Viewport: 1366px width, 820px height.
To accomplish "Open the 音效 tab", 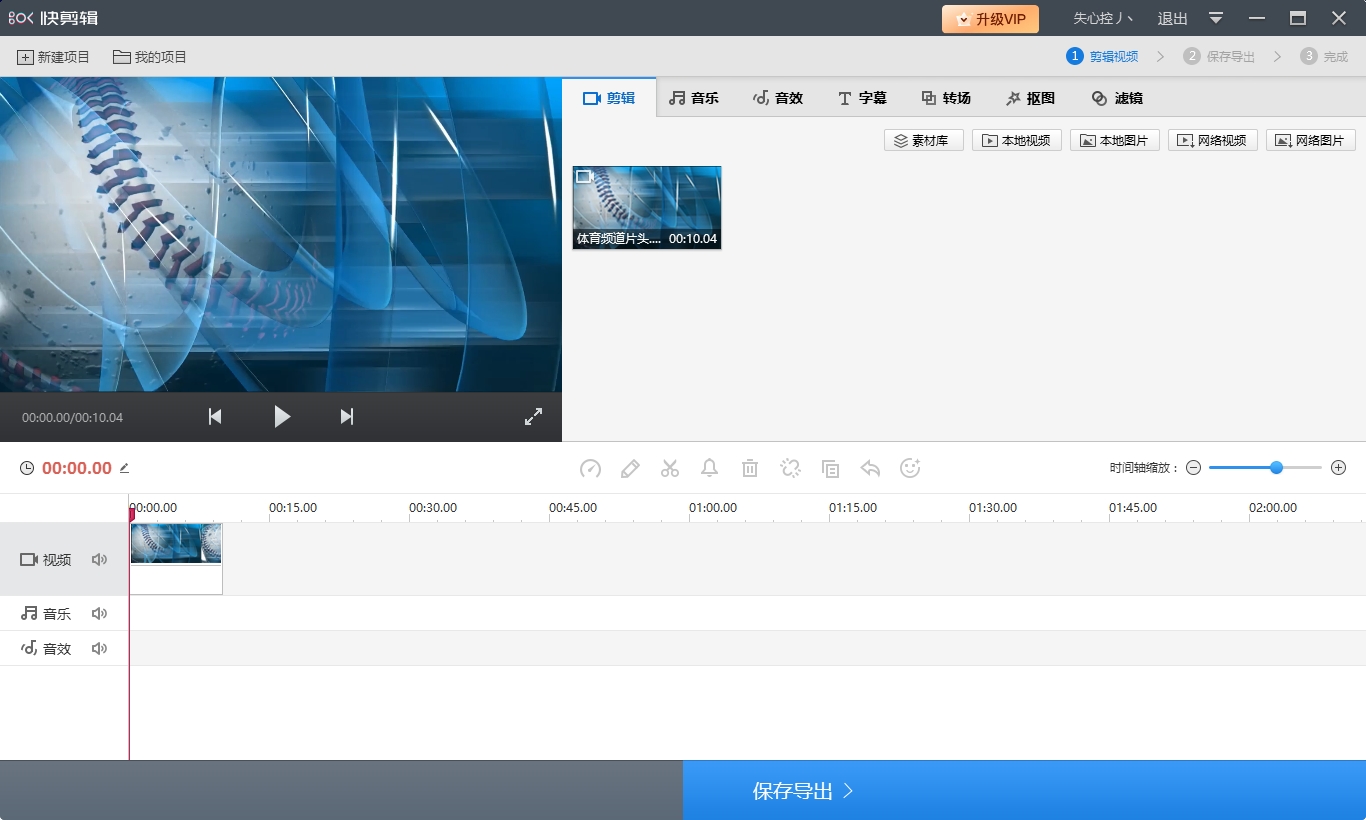I will (x=778, y=98).
